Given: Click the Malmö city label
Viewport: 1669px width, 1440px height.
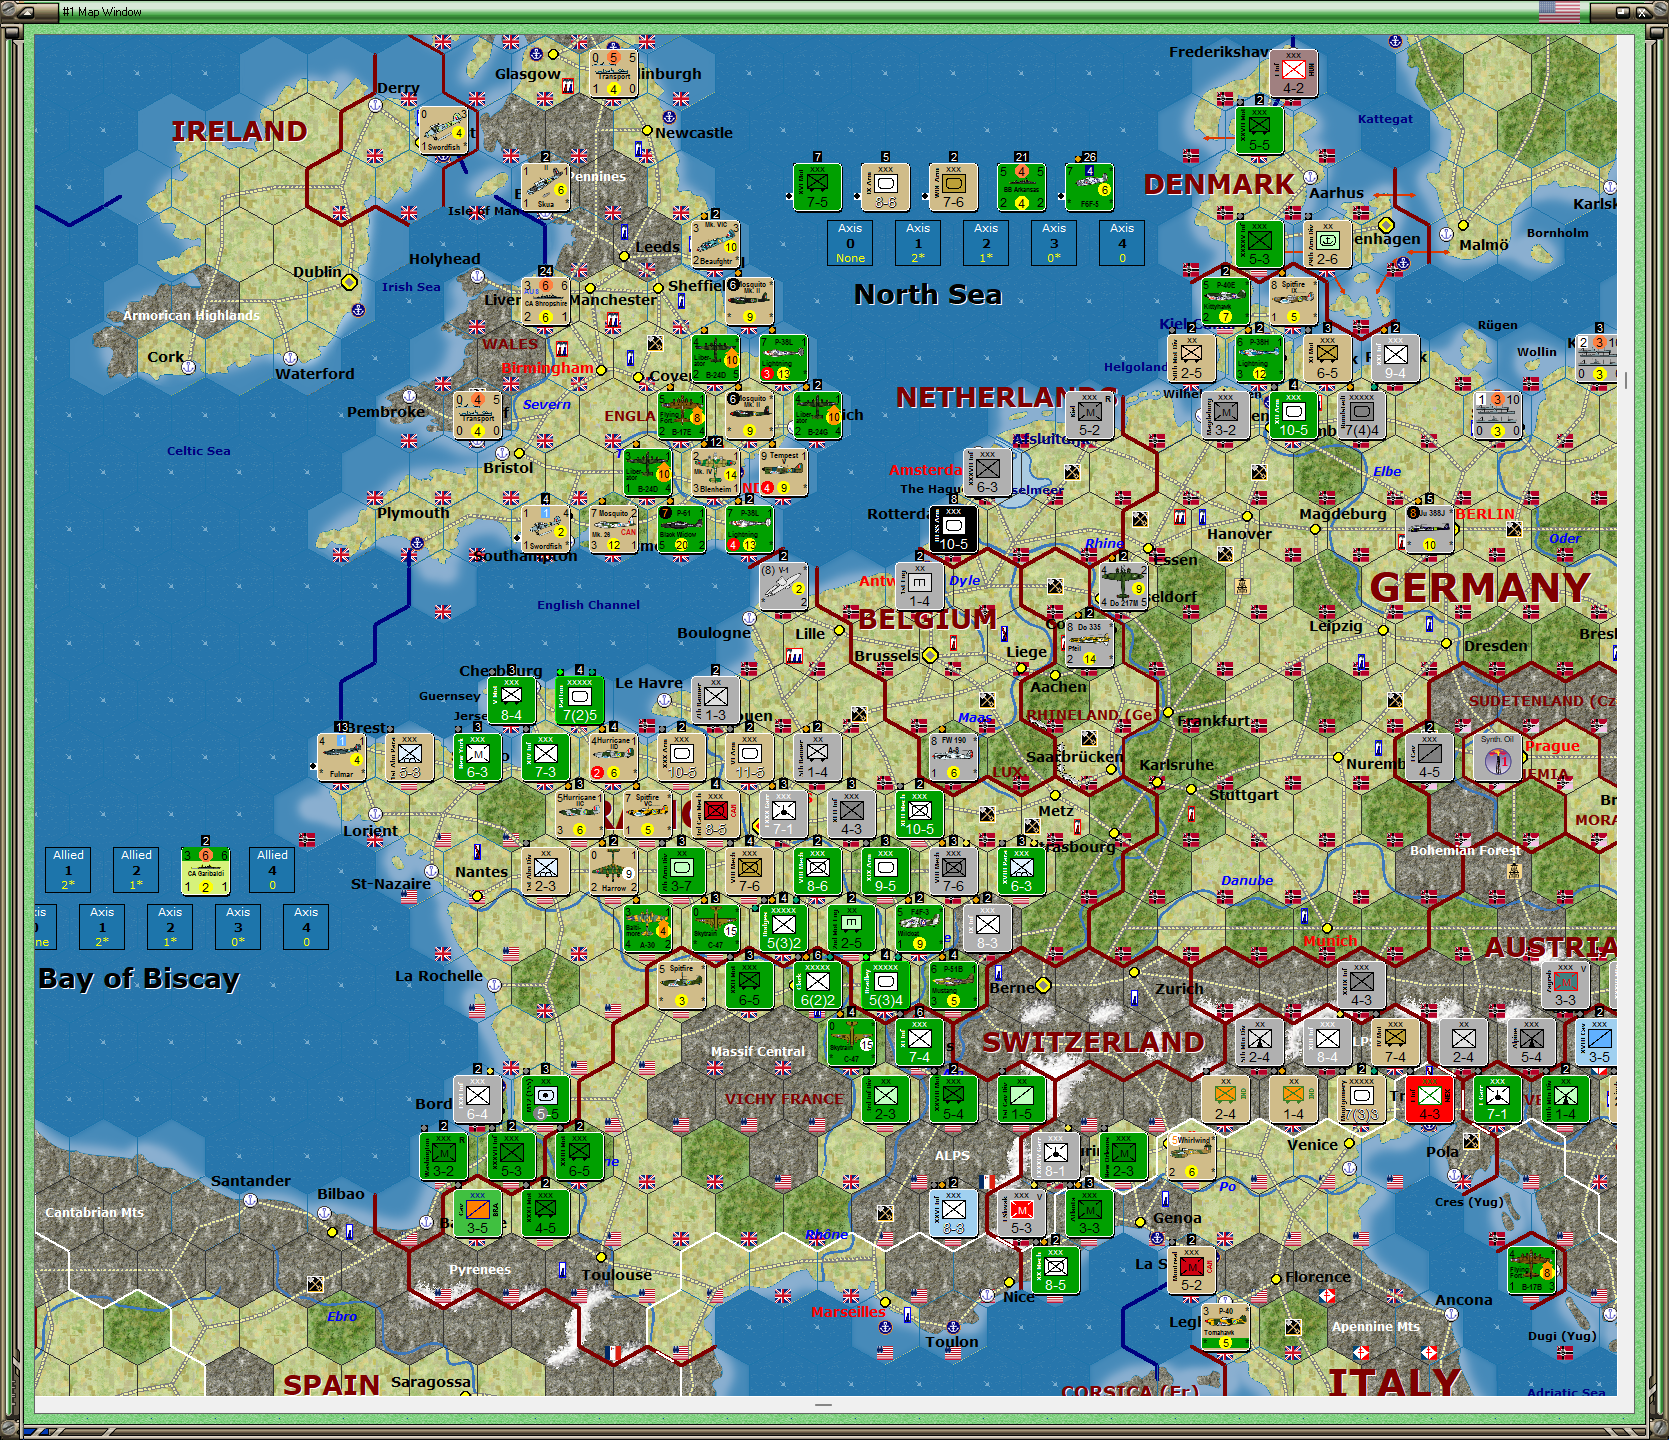Looking at the screenshot, I should pyautogui.click(x=1484, y=245).
